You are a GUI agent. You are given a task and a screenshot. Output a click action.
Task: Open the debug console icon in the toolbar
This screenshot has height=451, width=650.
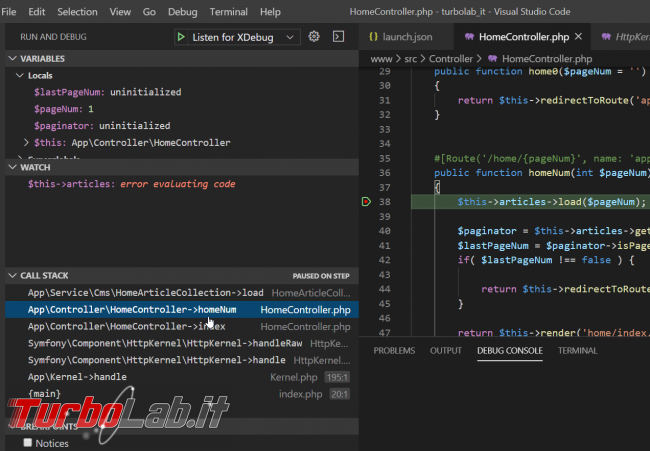(x=338, y=36)
